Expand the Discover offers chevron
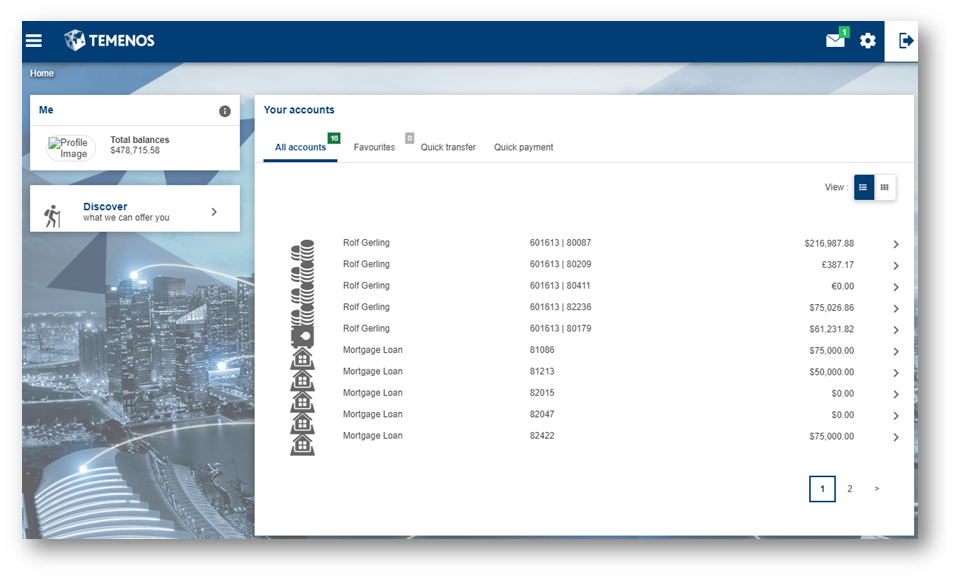 [214, 212]
